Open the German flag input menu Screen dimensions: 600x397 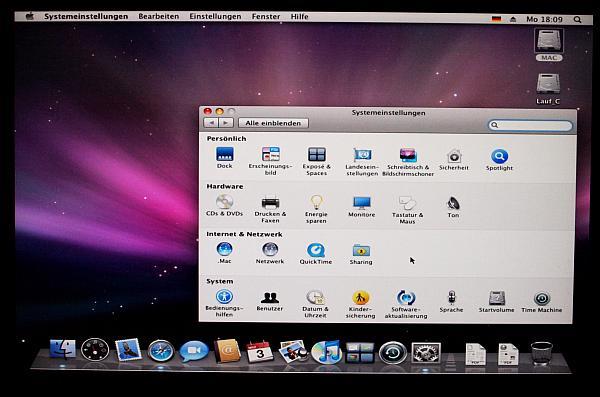point(496,18)
